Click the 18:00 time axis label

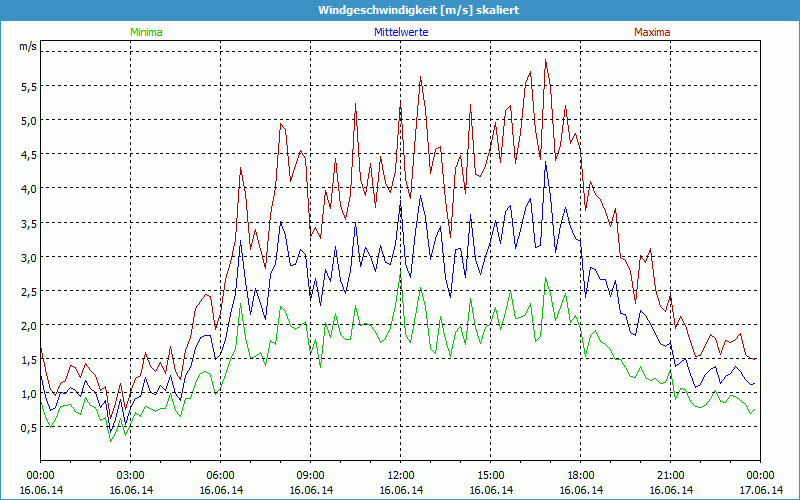coord(581,475)
